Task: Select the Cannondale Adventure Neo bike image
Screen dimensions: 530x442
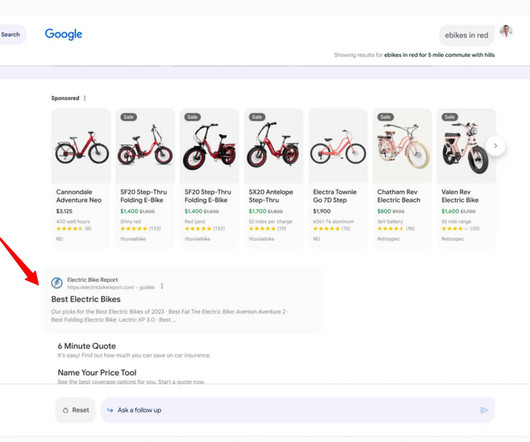Action: [81, 146]
